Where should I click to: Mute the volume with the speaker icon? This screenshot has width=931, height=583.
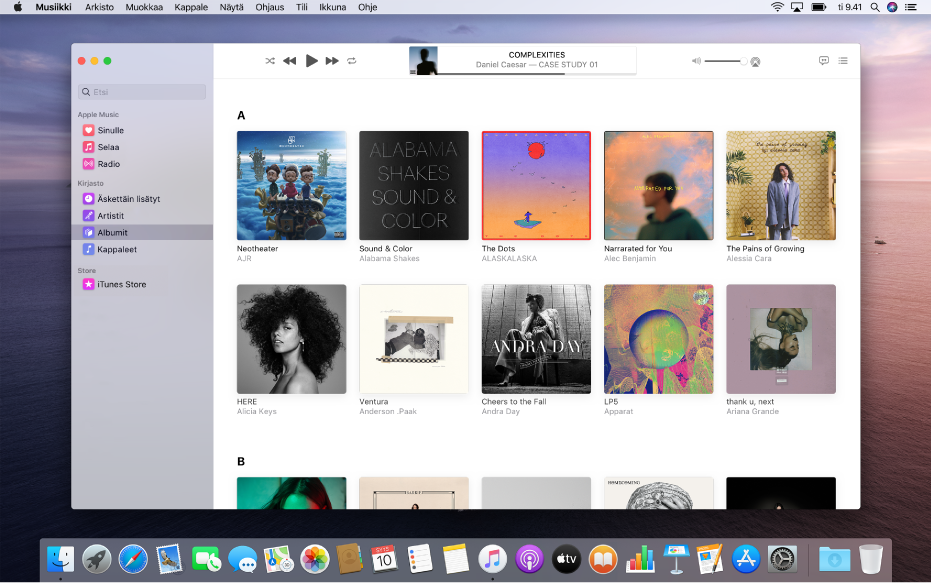(x=695, y=60)
